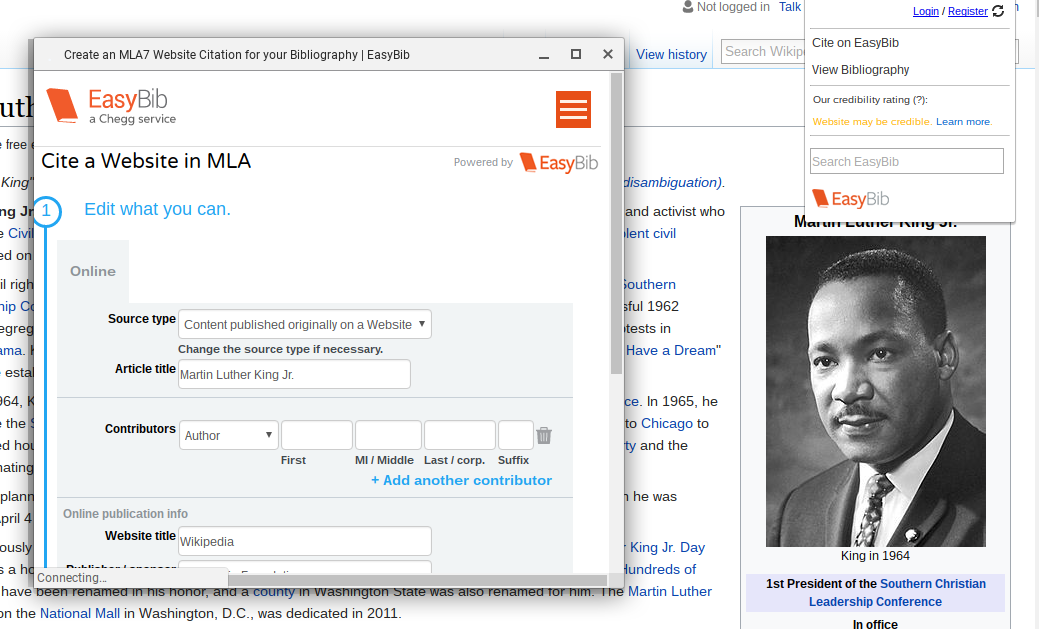Click the Register link in extension panel
The width and height of the screenshot is (1039, 629).
pos(967,11)
